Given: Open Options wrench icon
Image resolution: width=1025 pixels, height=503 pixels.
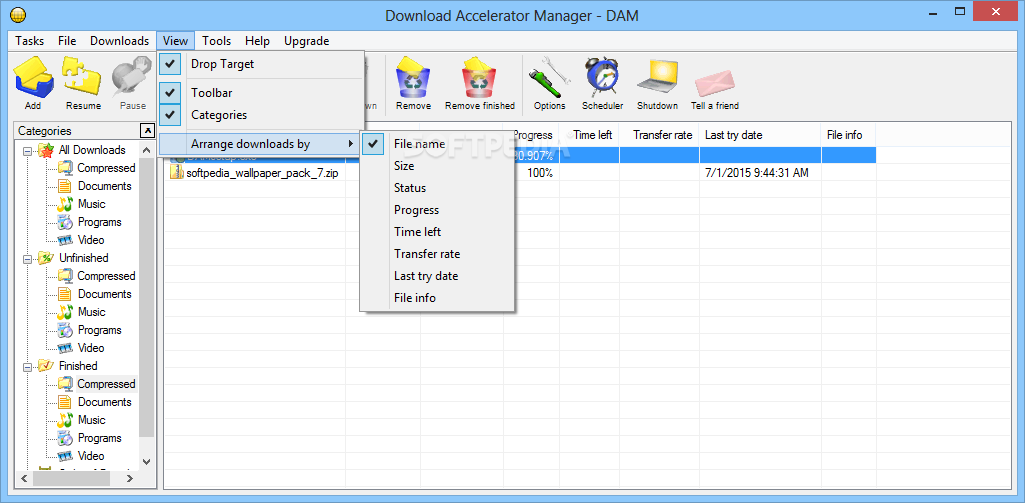Looking at the screenshot, I should point(549,78).
